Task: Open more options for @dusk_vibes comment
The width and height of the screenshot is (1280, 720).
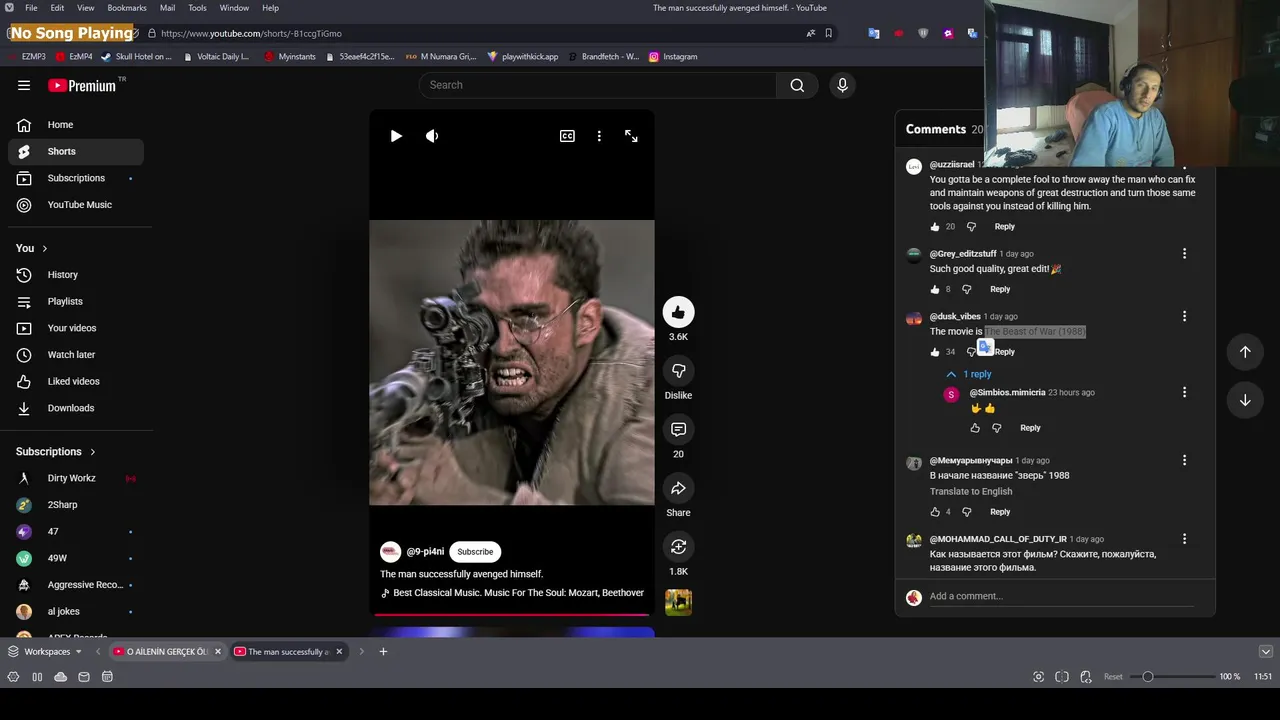Action: point(1184,316)
